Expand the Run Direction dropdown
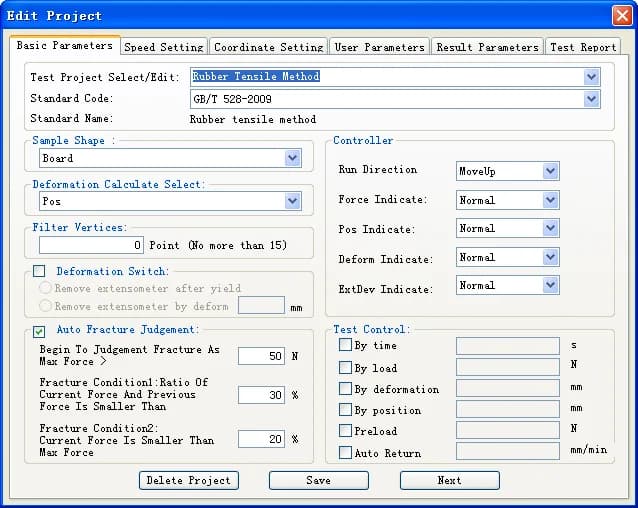The image size is (638, 508). (x=551, y=171)
